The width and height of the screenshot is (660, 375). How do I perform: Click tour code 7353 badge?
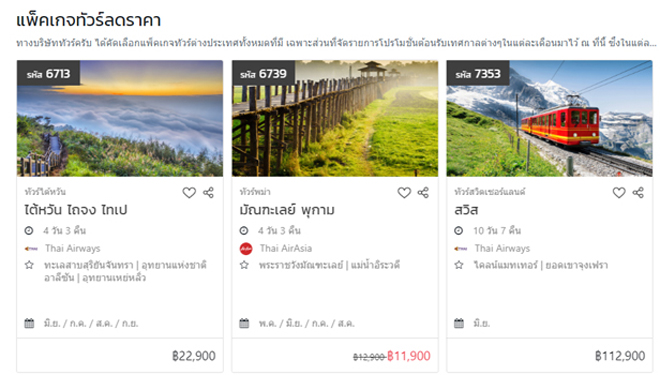click(x=478, y=74)
